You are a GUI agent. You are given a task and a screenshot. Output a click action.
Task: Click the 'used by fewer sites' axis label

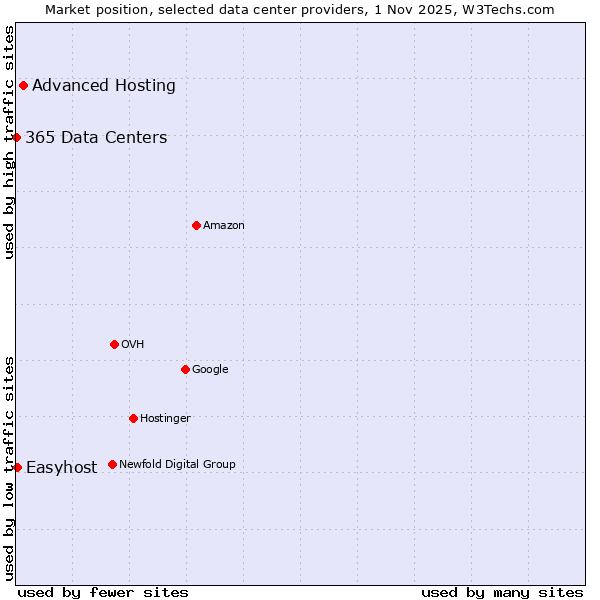[x=103, y=592]
